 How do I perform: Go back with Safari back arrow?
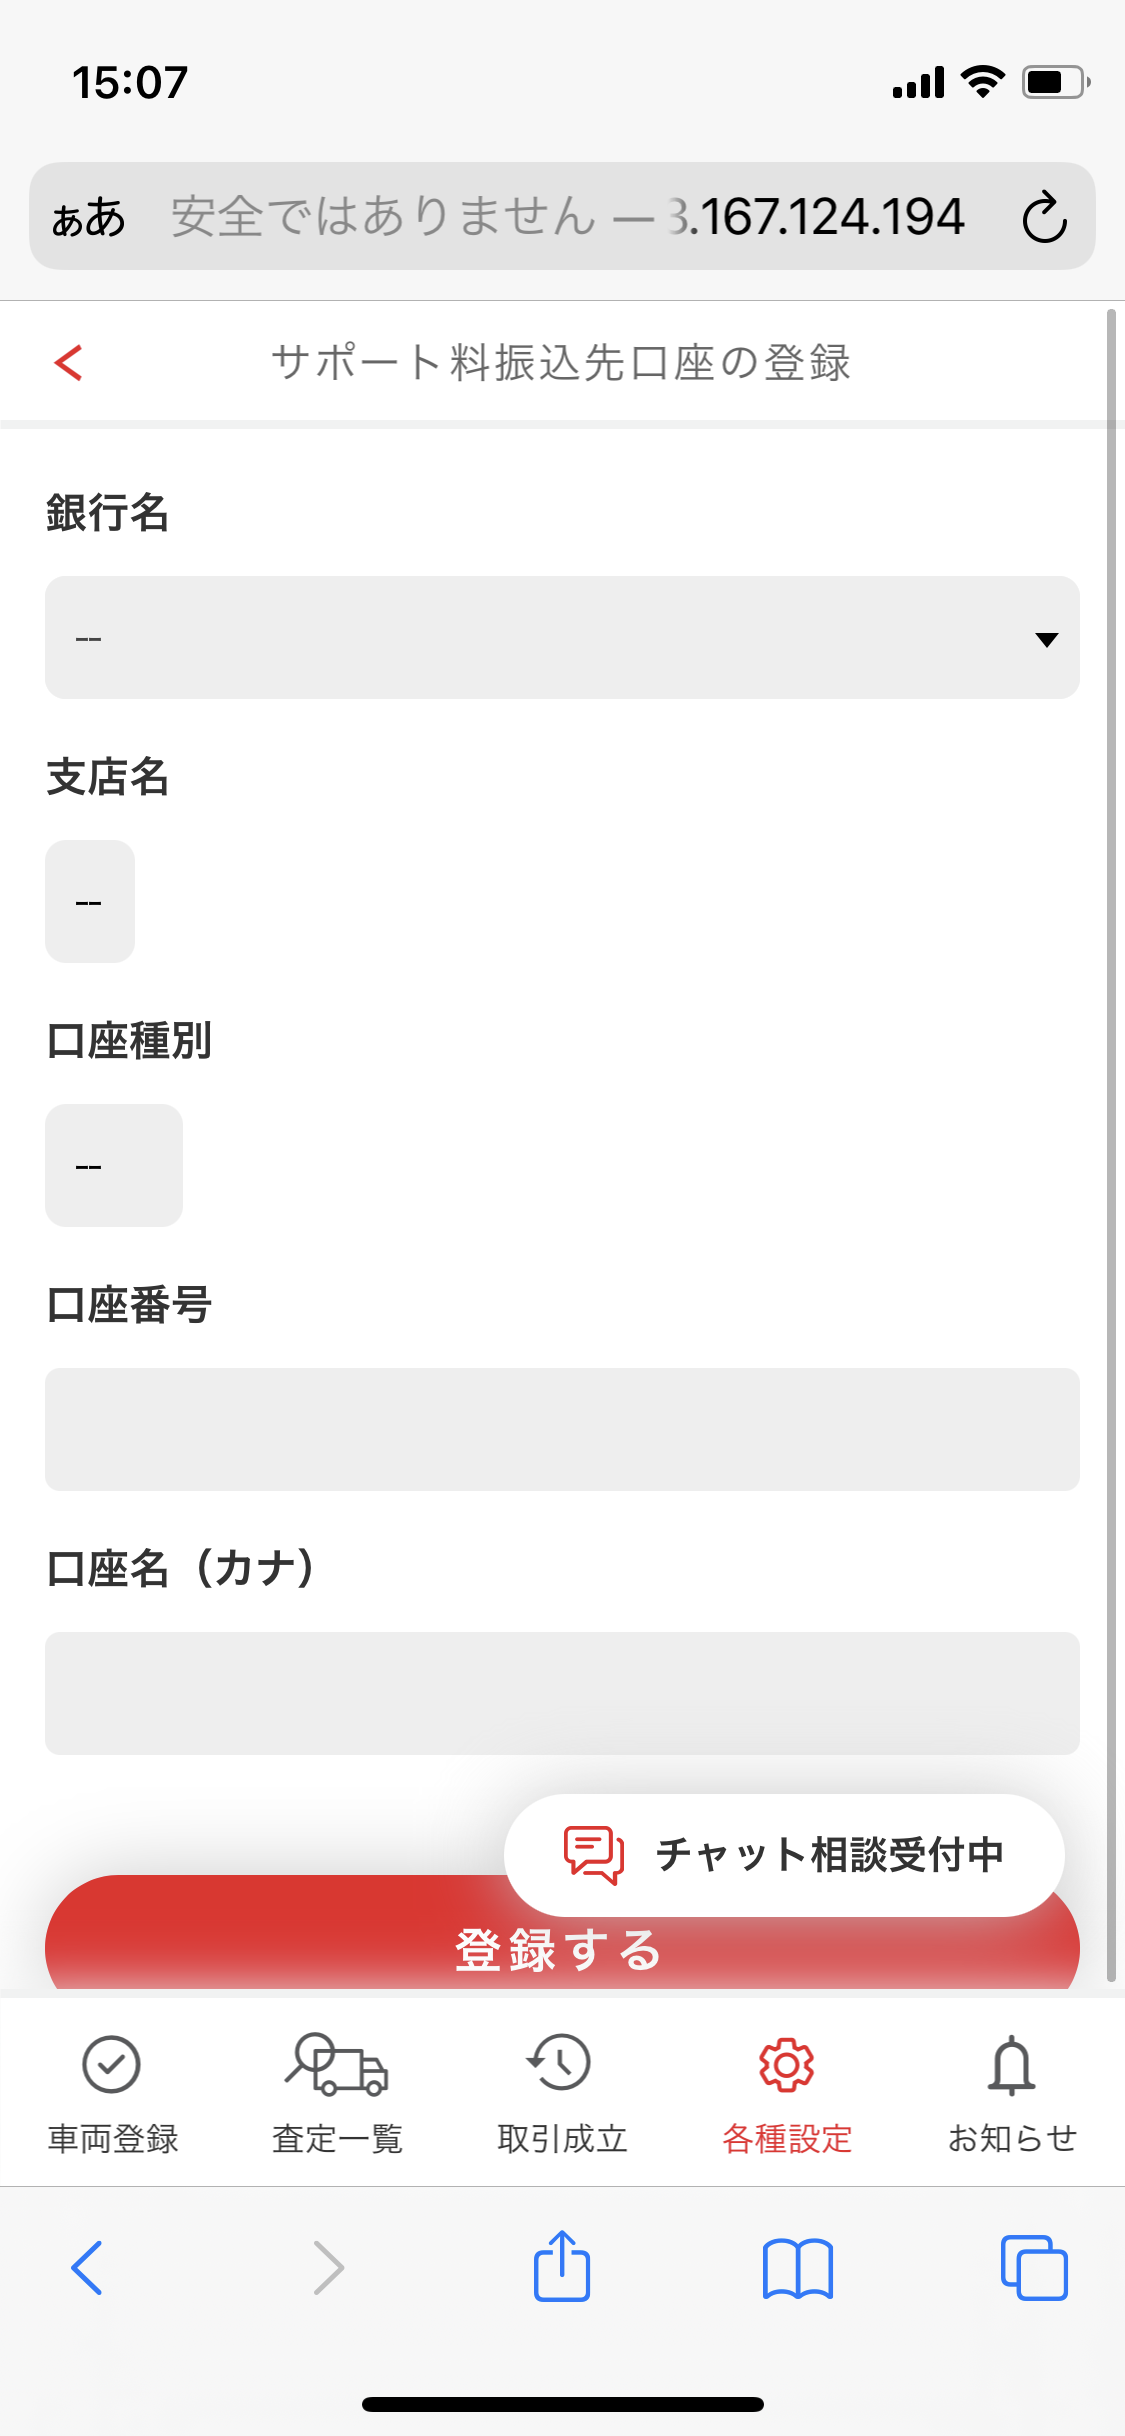(87, 2267)
